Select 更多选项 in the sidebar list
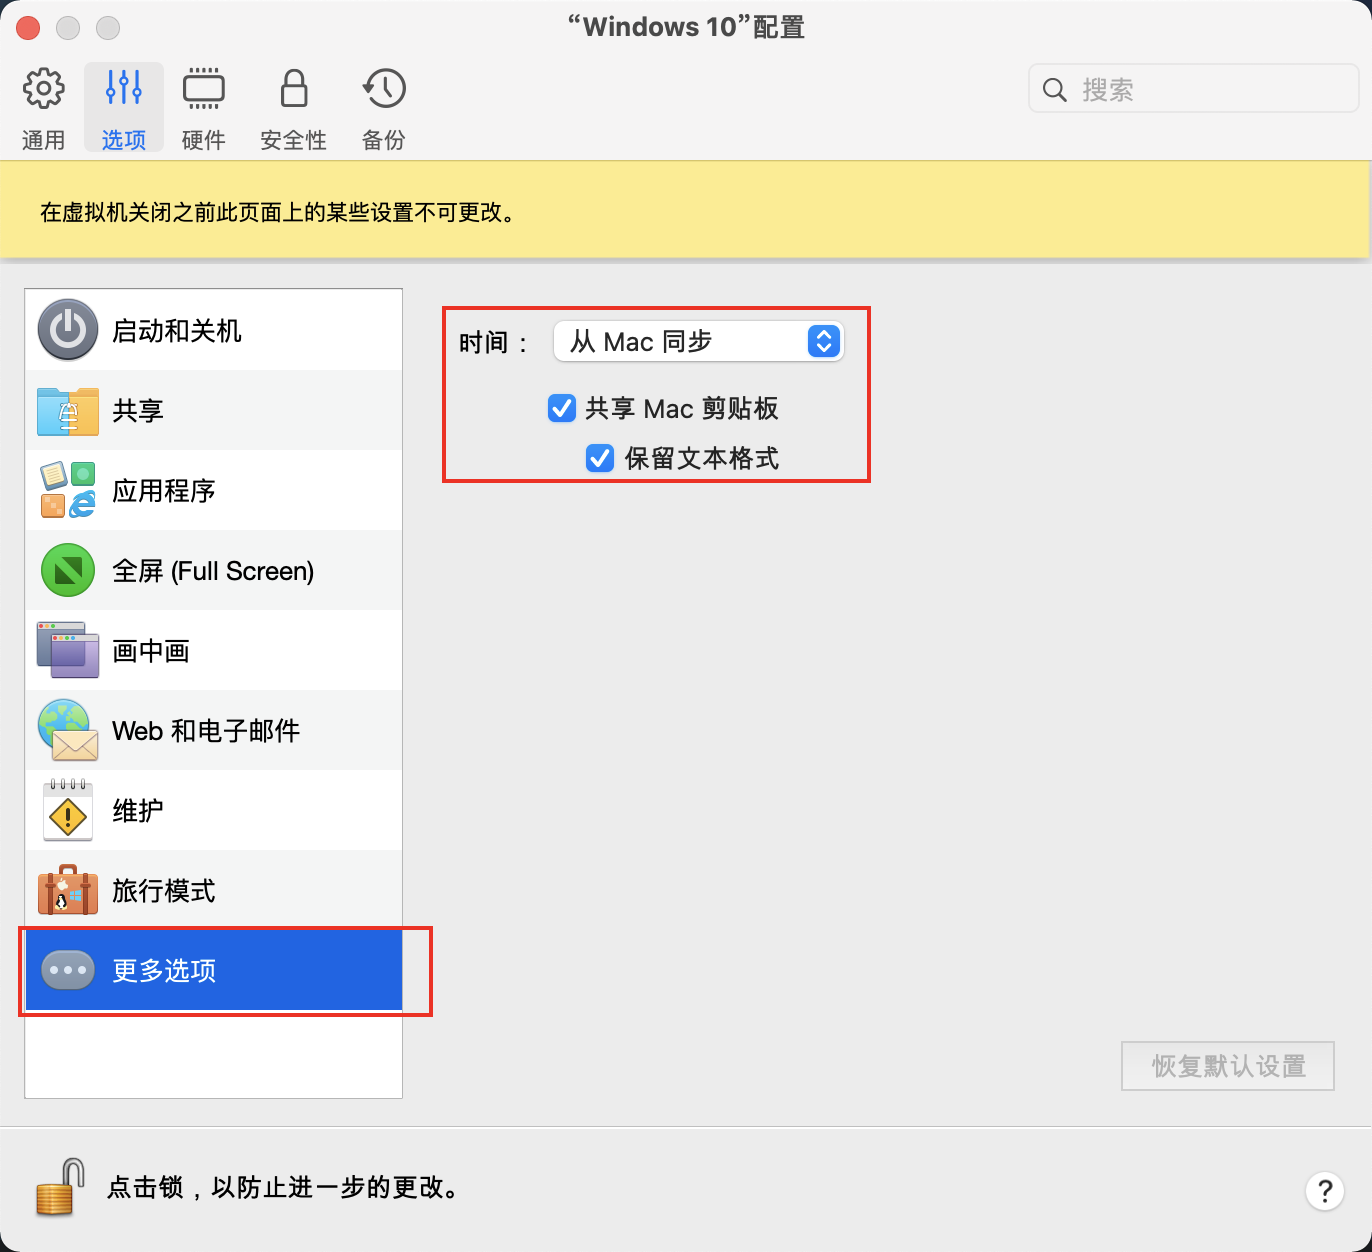Viewport: 1372px width, 1252px height. (214, 970)
